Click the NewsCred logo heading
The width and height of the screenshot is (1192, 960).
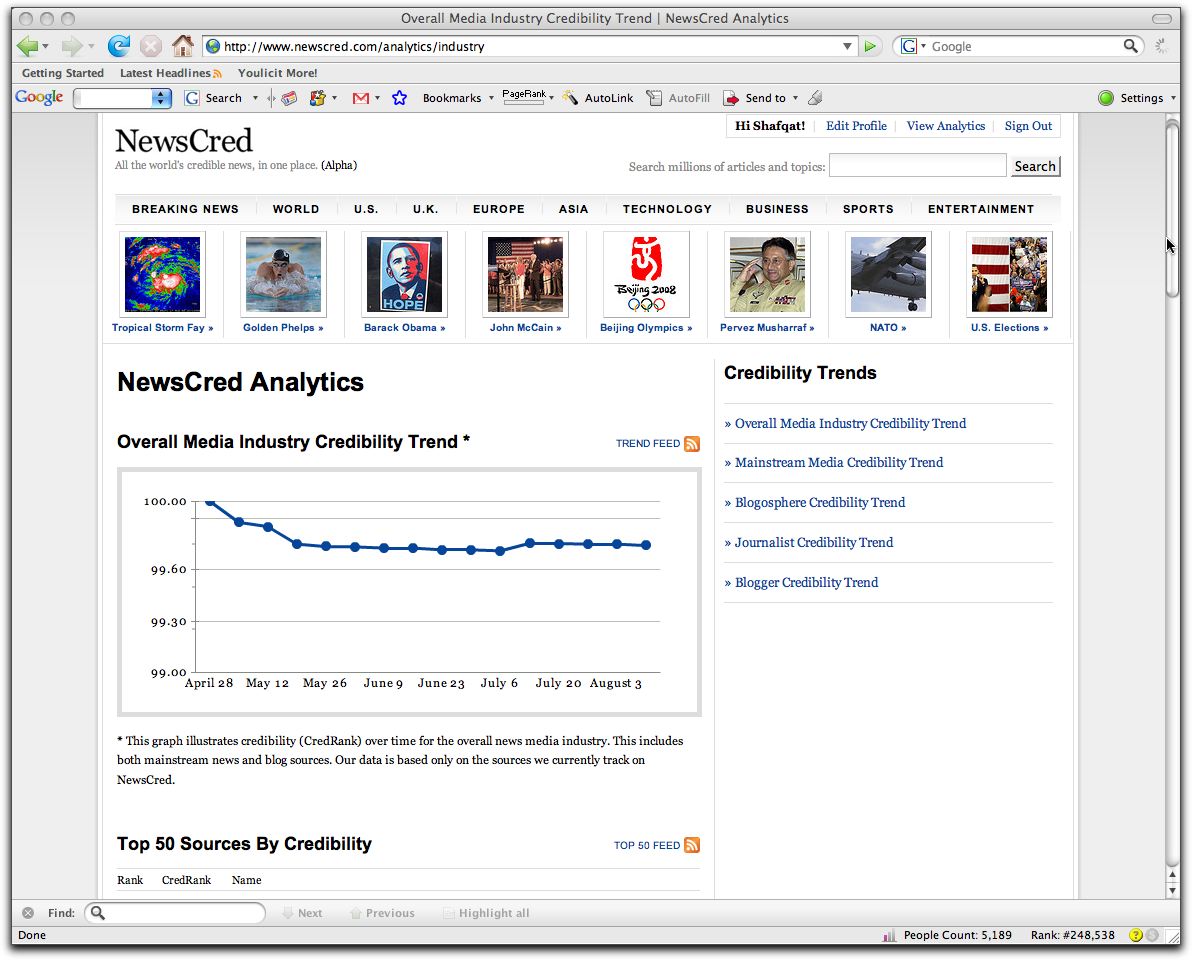[183, 141]
